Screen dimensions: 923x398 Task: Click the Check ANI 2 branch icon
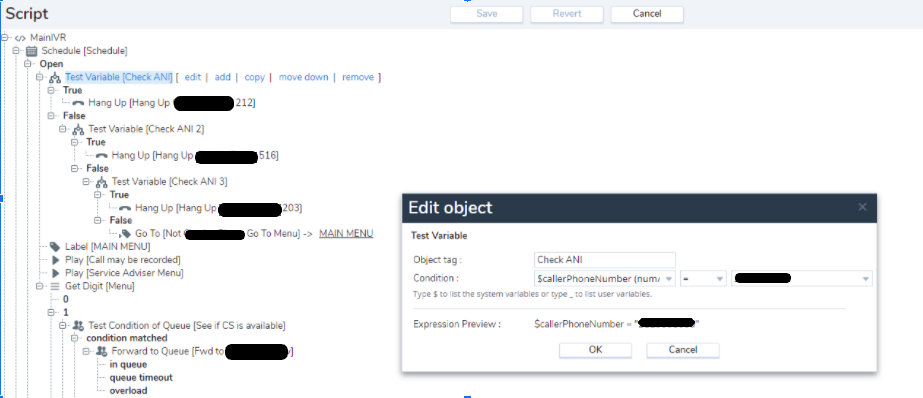[x=78, y=130]
